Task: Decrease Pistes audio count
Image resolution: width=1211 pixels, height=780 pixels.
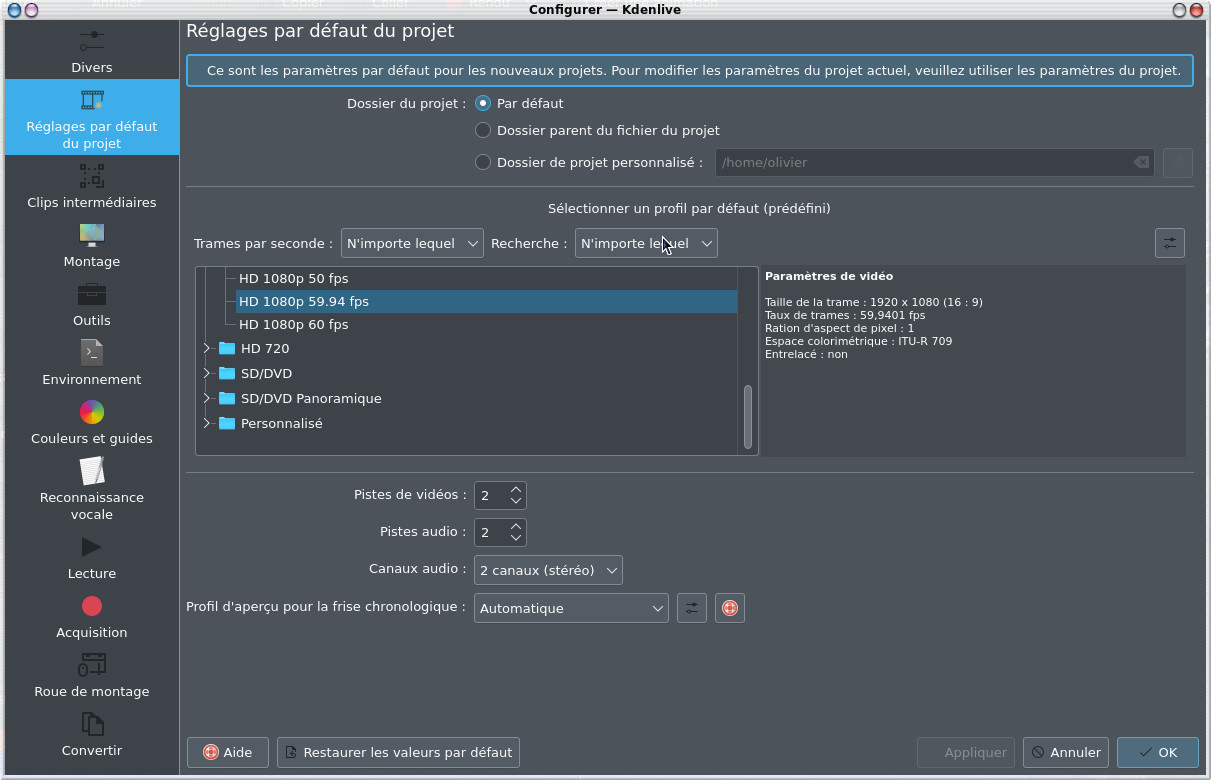Action: pos(516,538)
